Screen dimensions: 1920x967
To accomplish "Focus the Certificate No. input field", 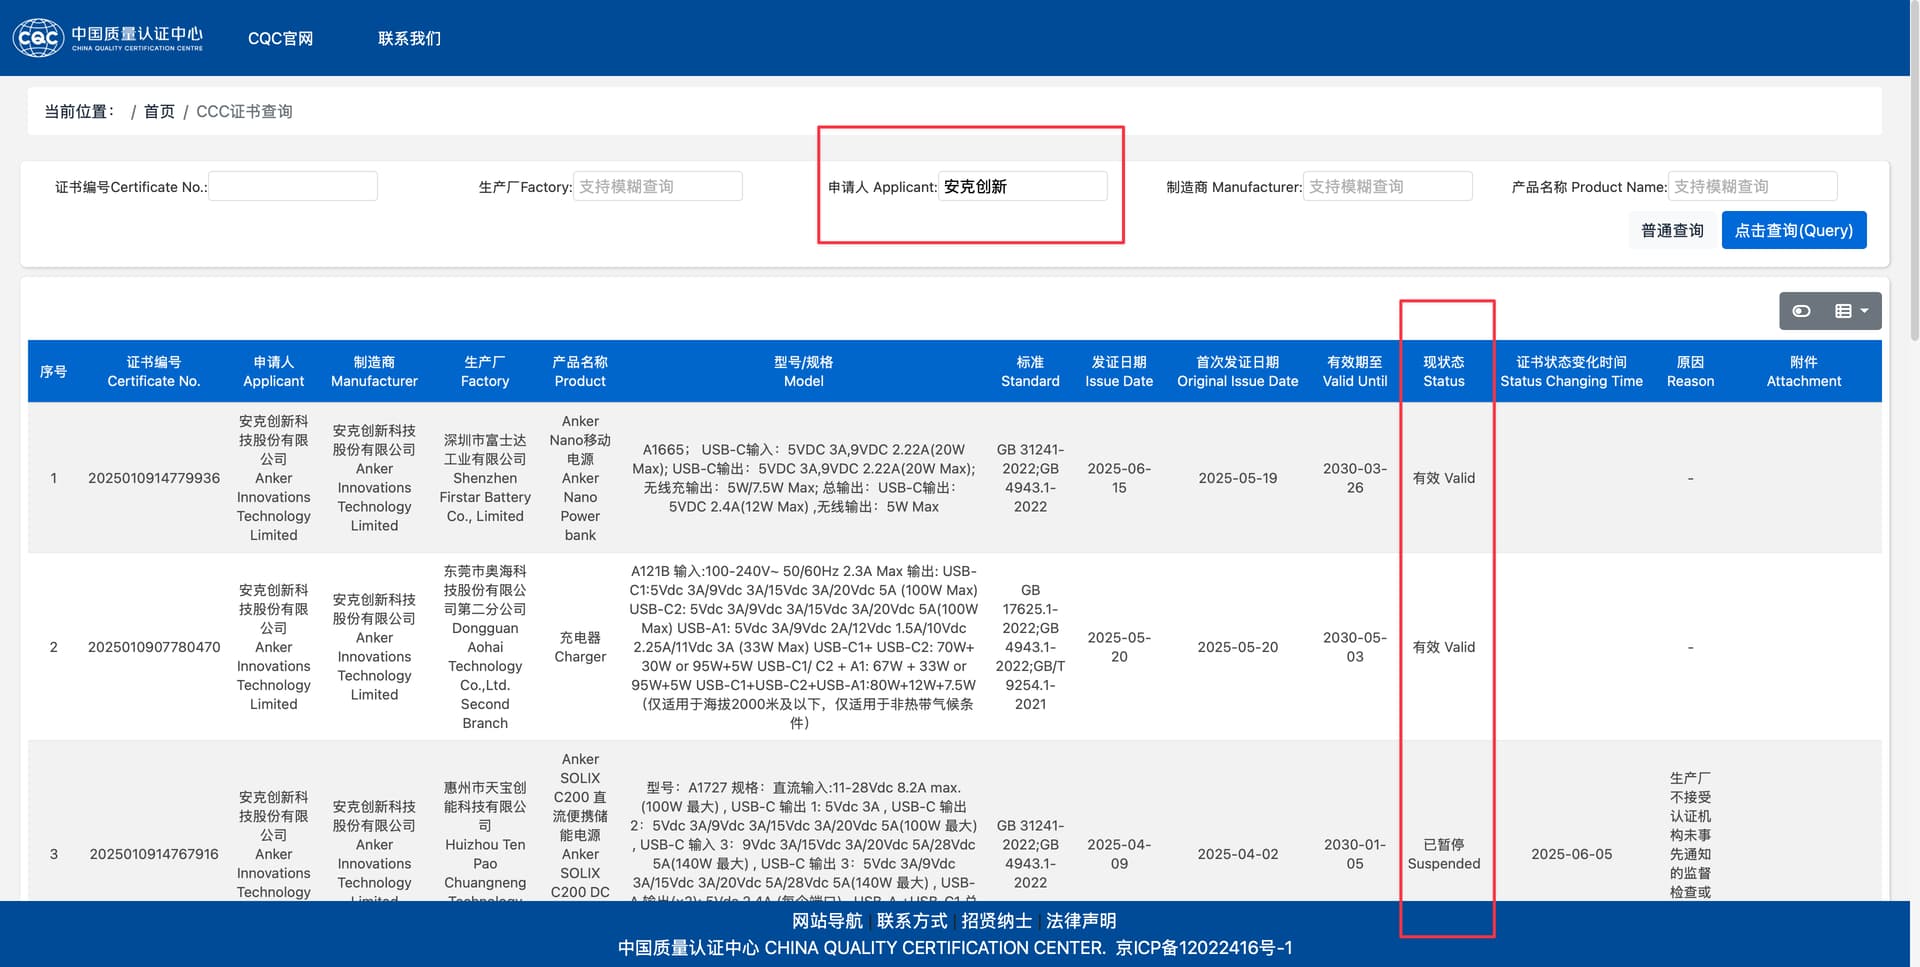I will [293, 186].
